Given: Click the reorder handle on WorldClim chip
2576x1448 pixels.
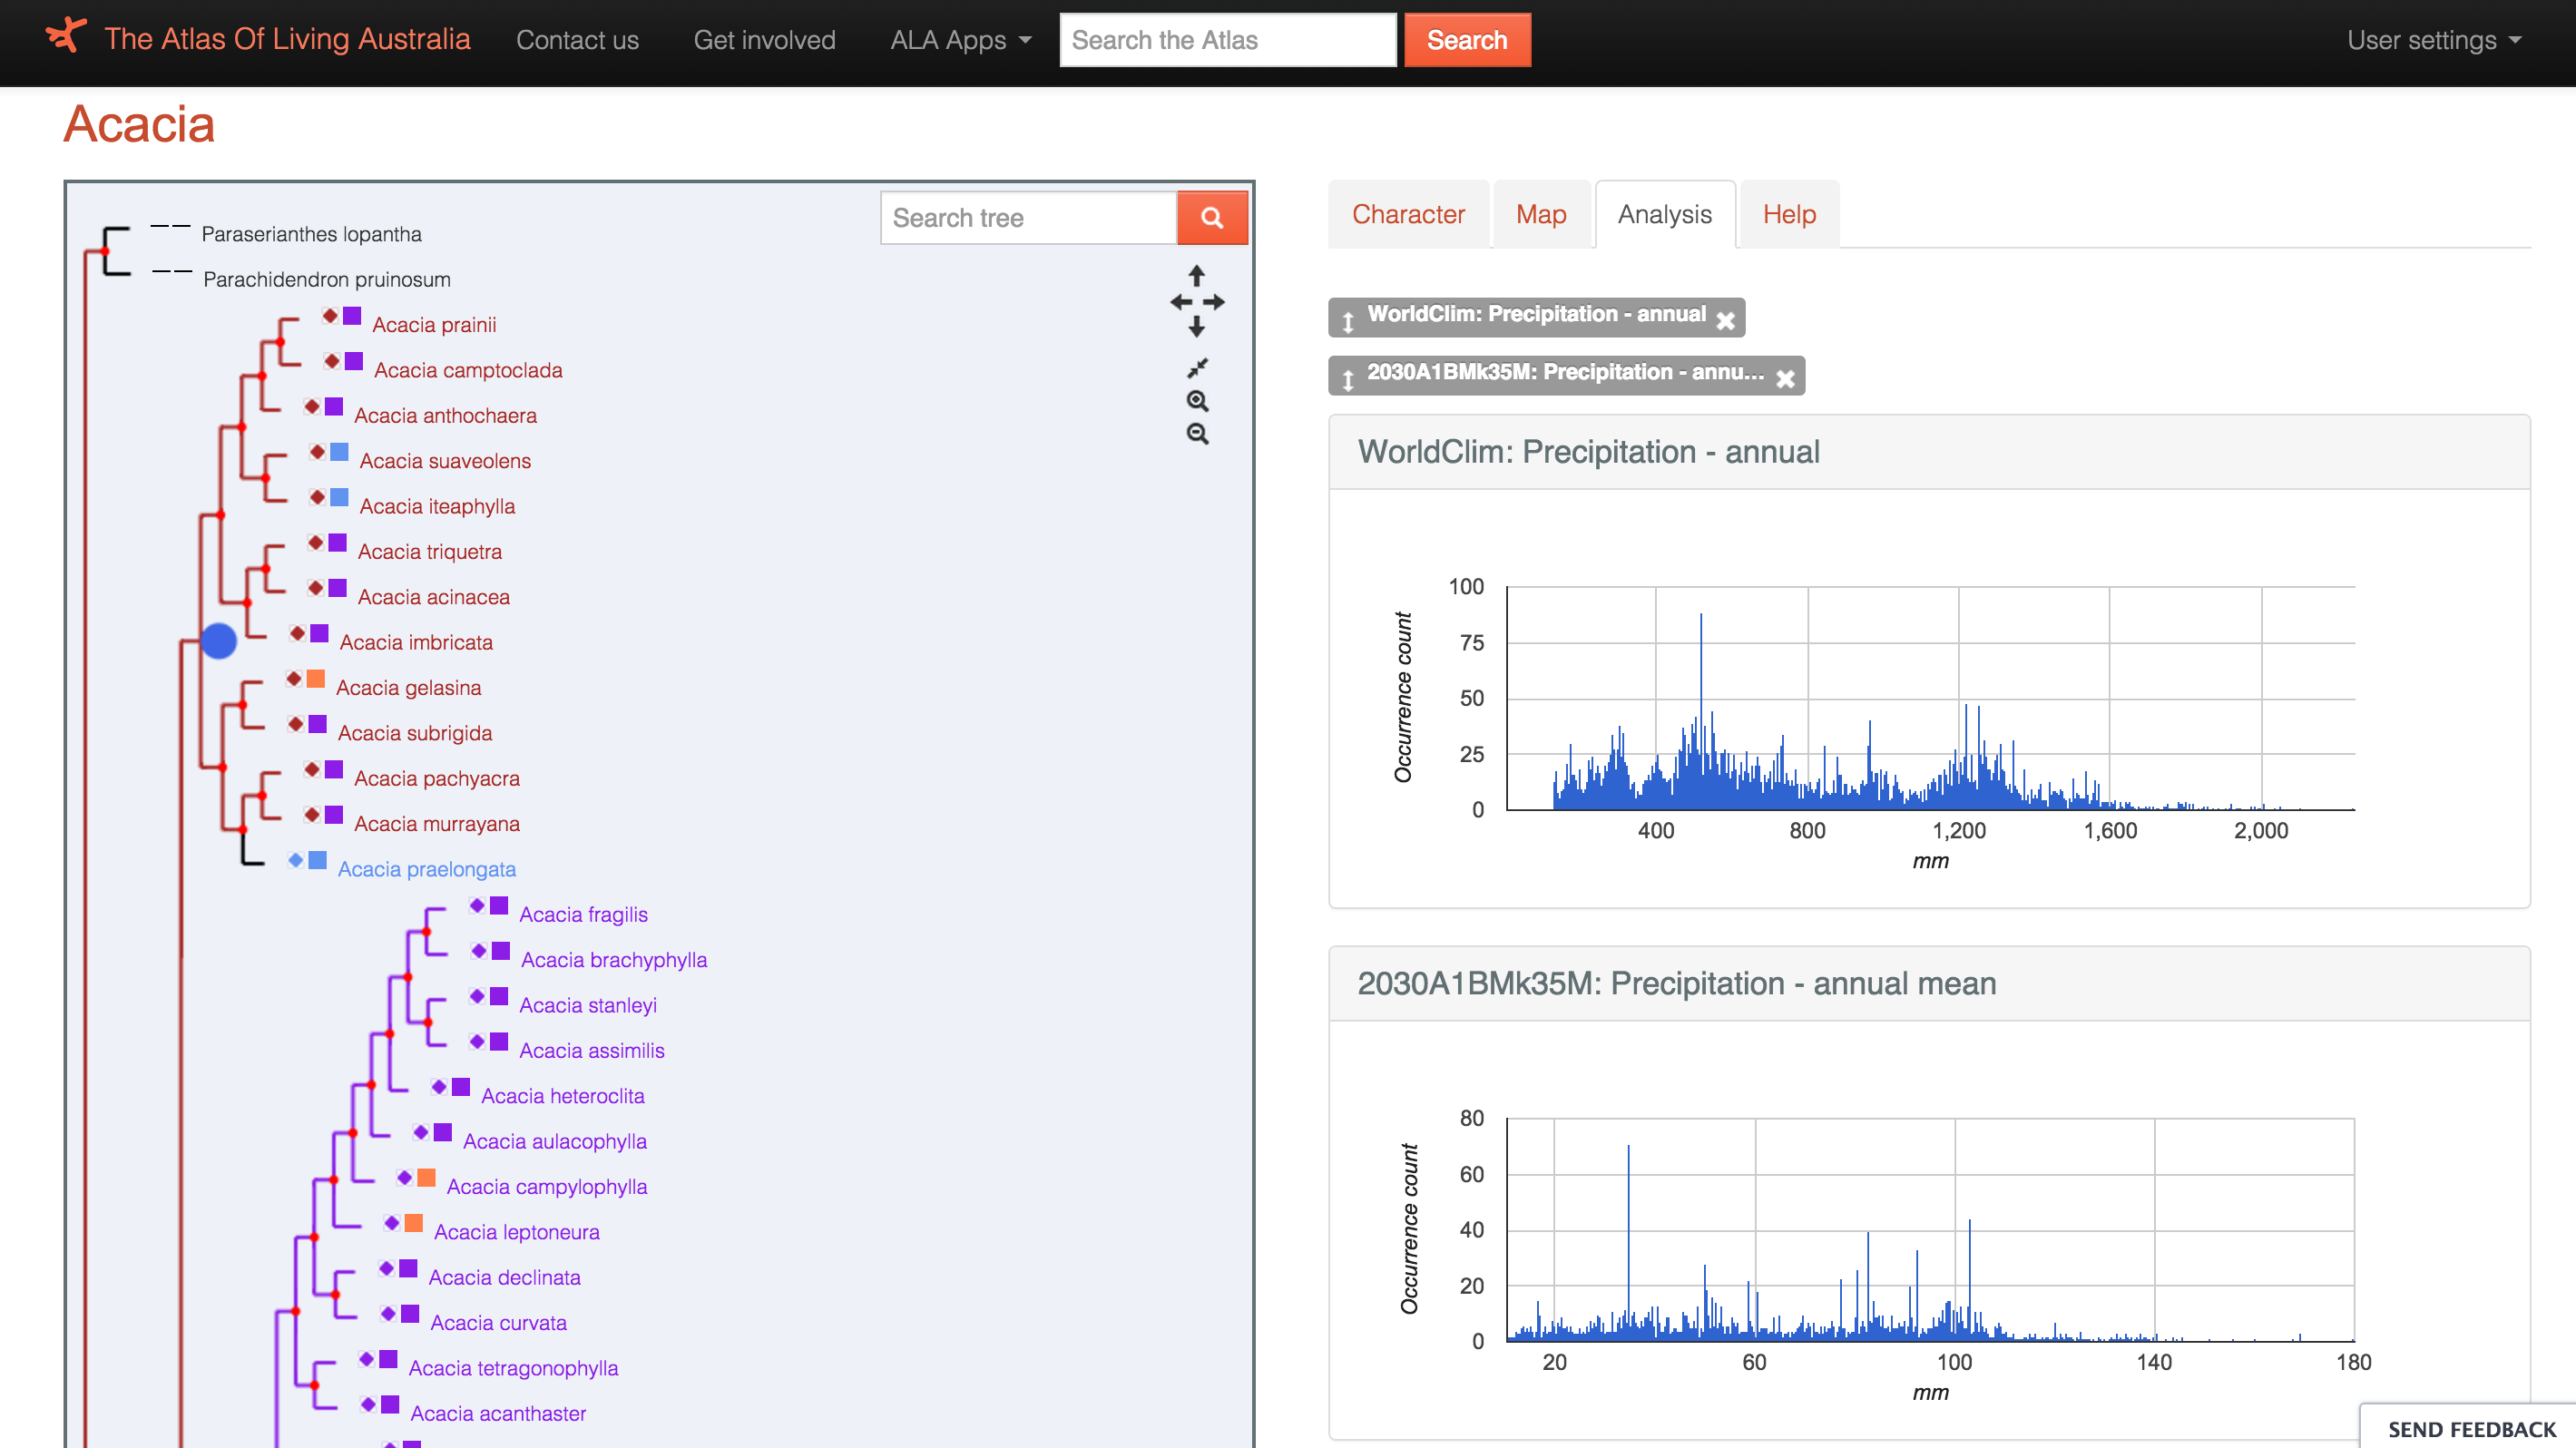Looking at the screenshot, I should 1348,321.
